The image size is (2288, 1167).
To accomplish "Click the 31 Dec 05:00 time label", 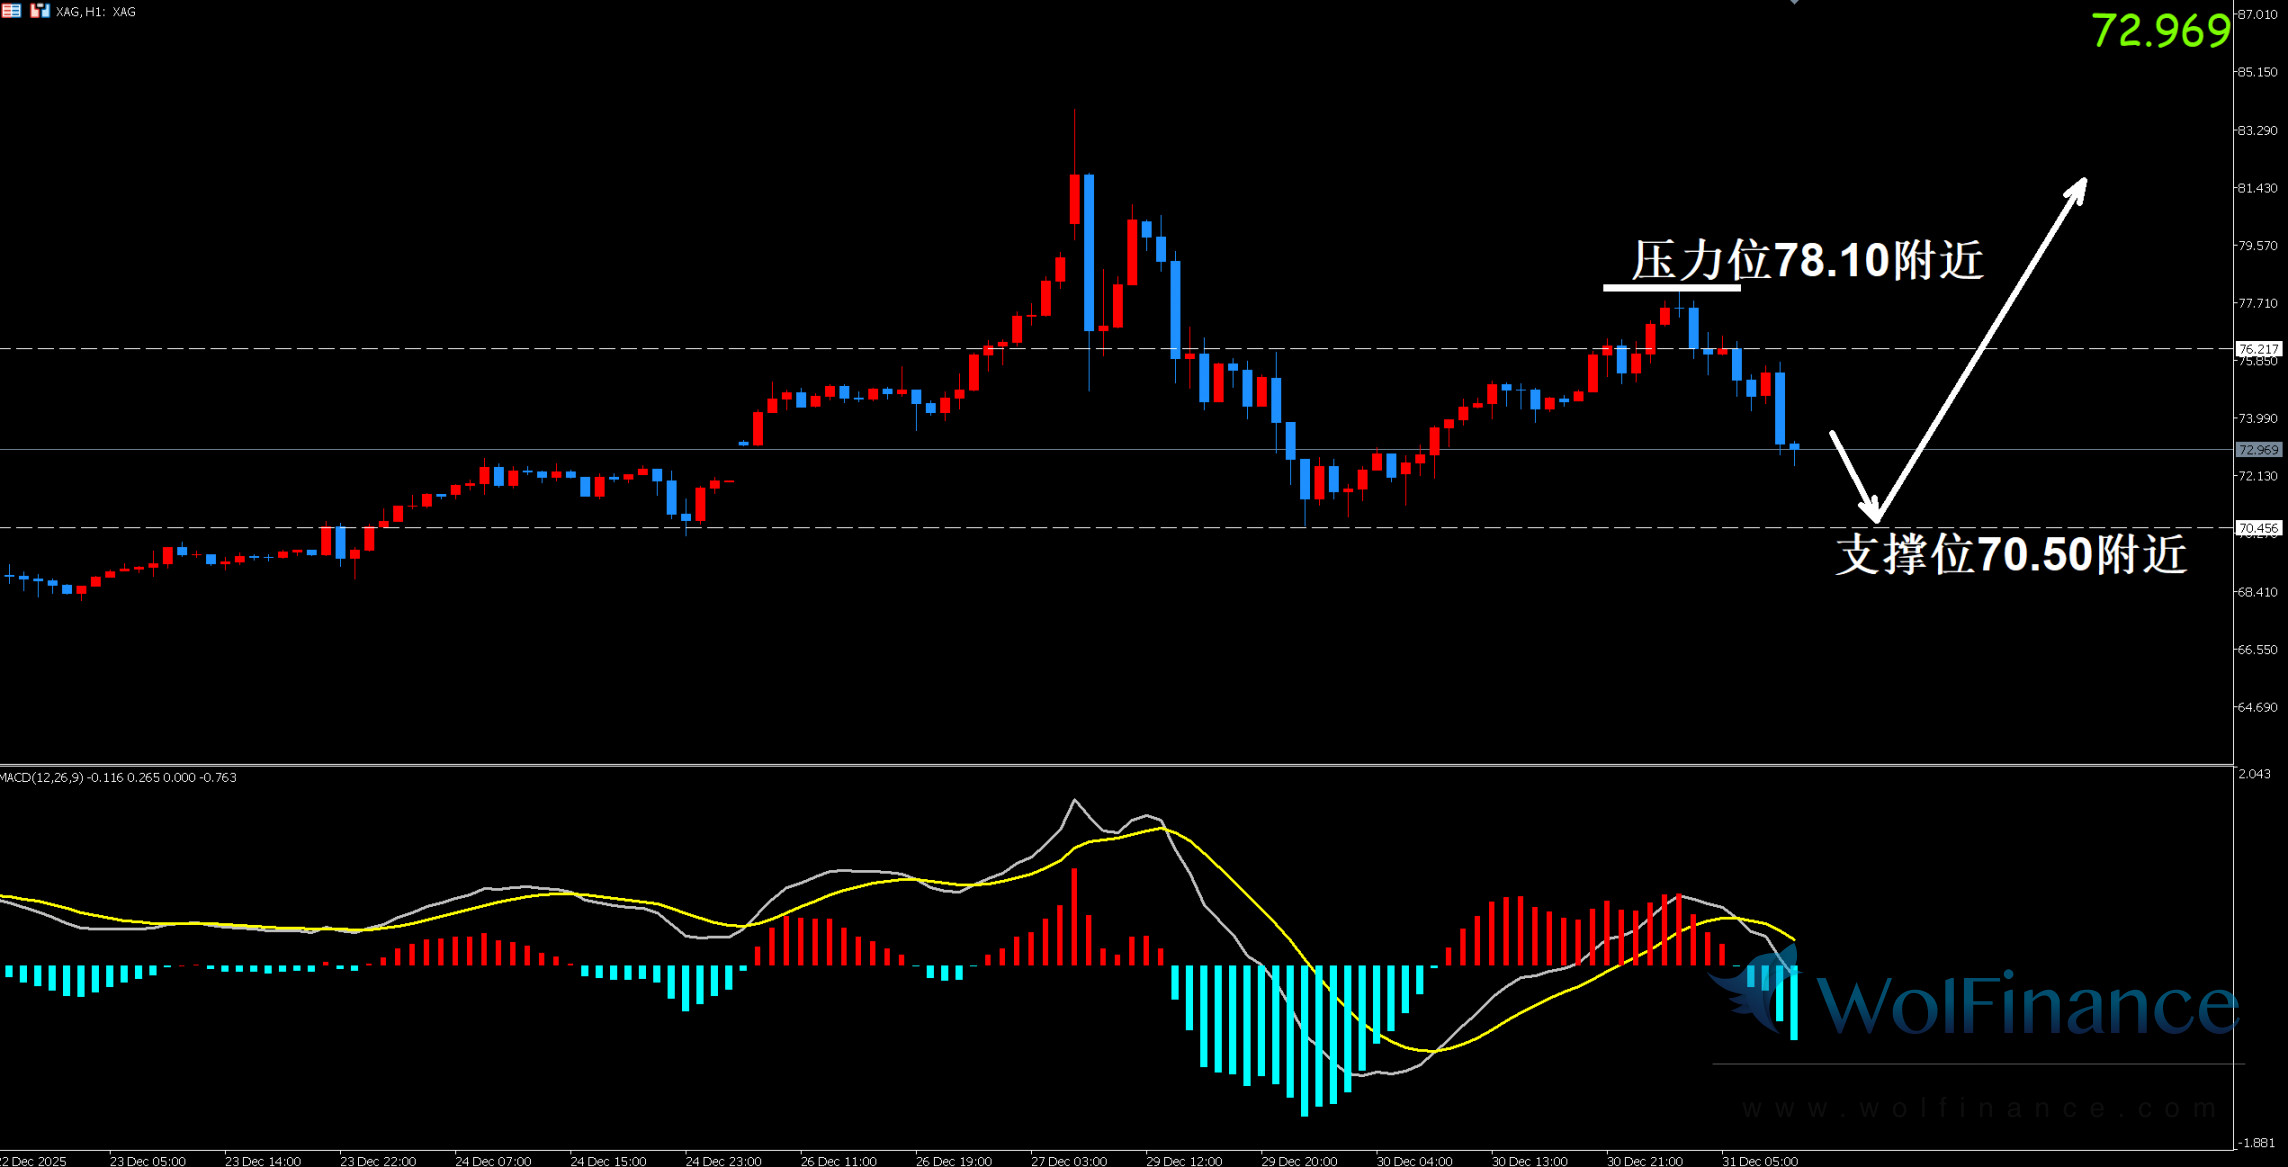I will [1760, 1161].
